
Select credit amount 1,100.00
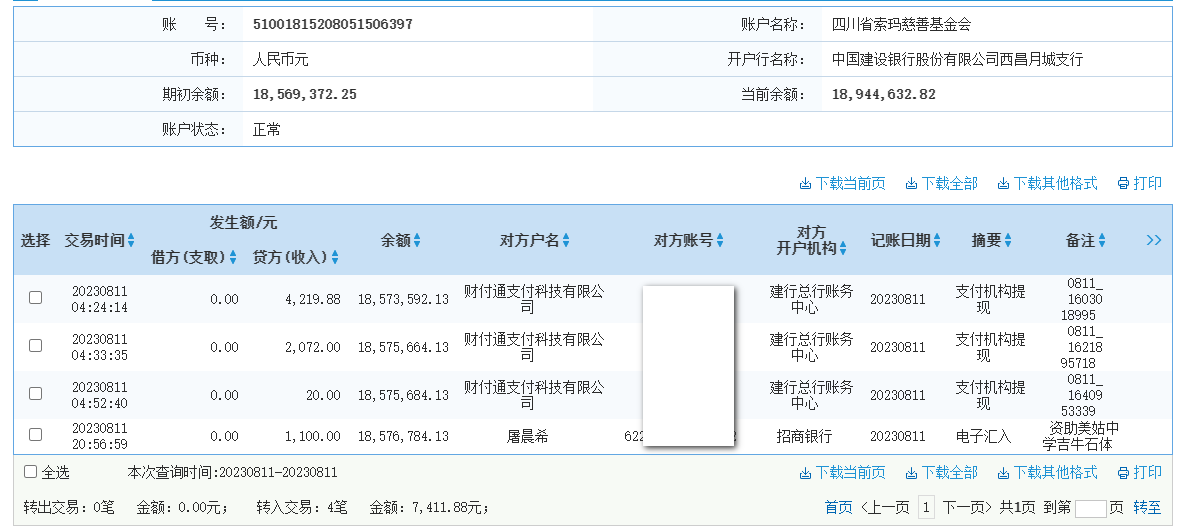[x=313, y=436]
